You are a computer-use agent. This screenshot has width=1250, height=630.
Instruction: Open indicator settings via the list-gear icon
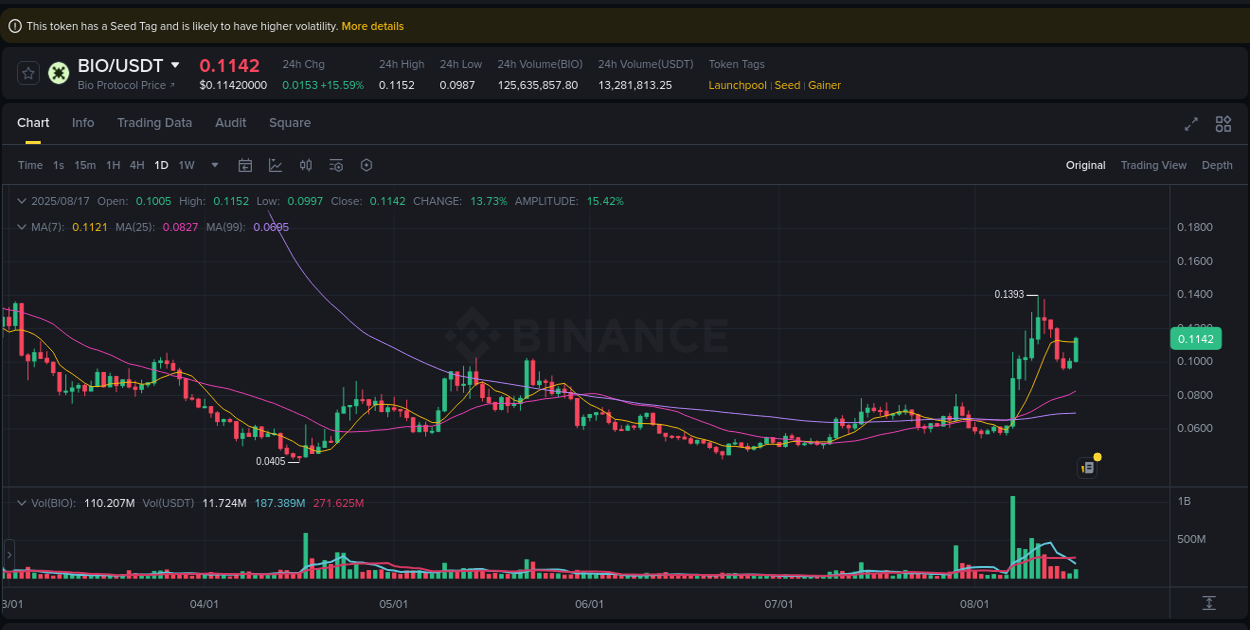(336, 165)
